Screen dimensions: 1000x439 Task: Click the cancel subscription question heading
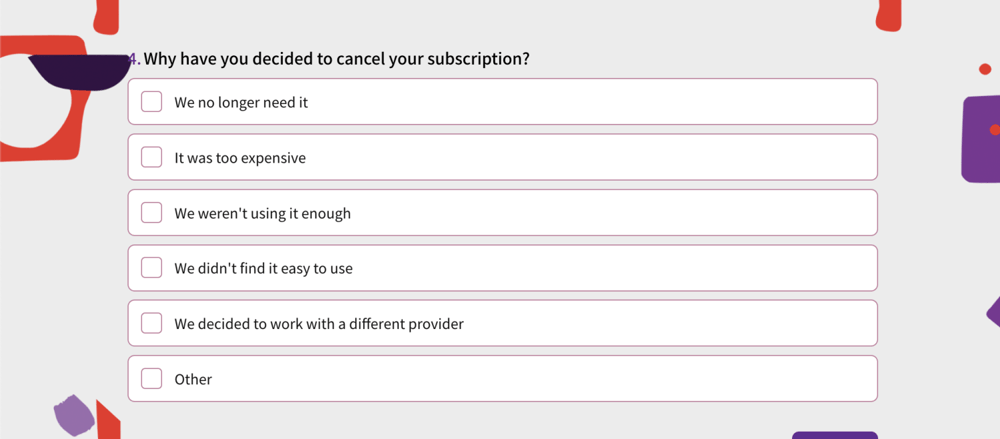coord(336,59)
